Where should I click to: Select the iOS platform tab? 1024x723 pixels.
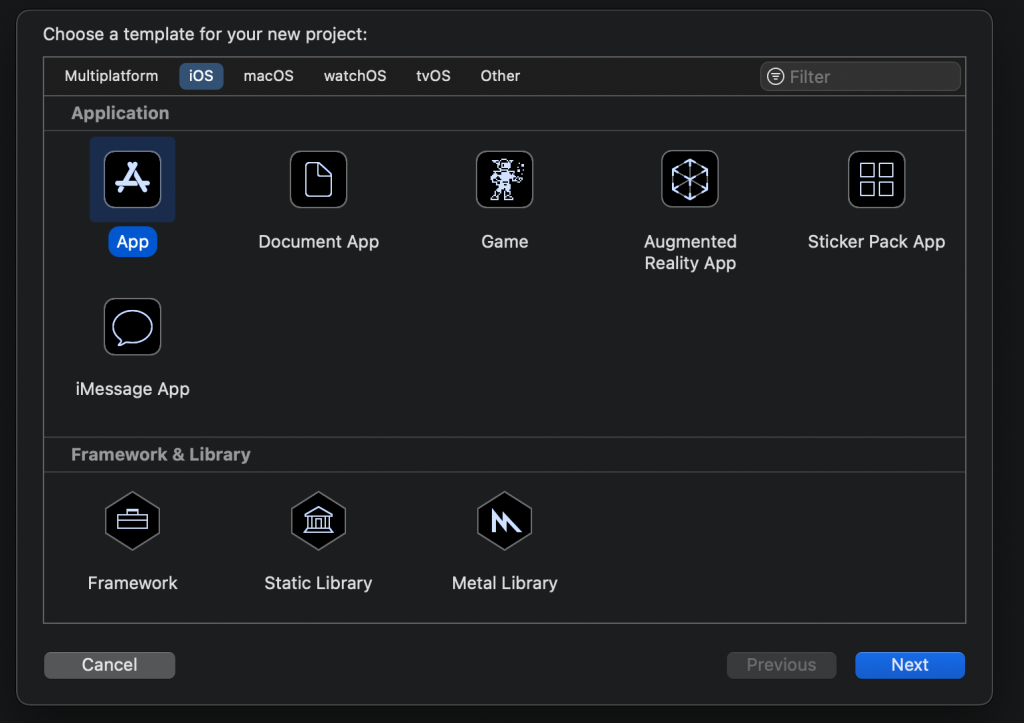click(x=201, y=76)
